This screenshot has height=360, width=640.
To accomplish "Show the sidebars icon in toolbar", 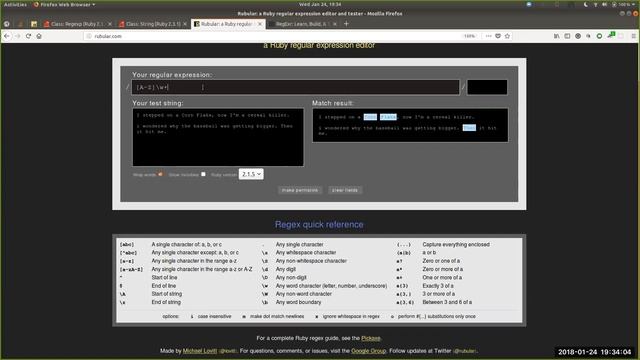I will (567, 36).
